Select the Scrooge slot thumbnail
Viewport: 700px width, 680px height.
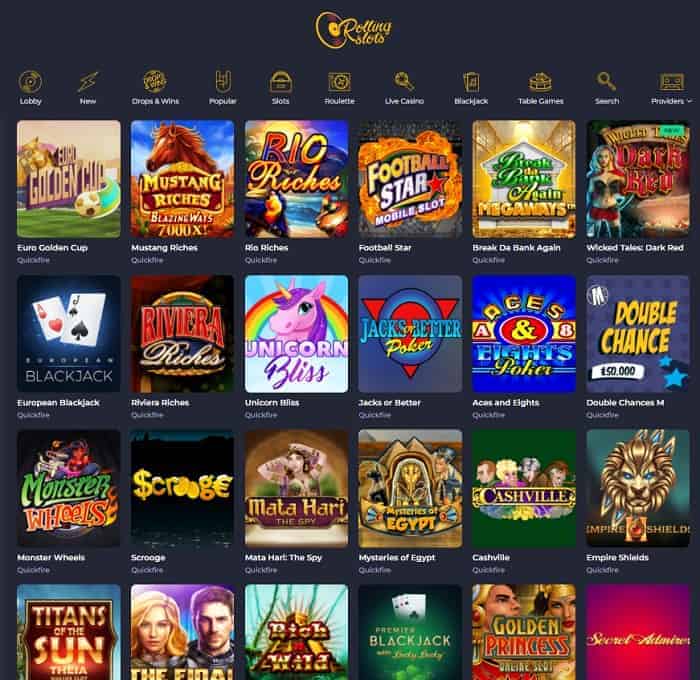[183, 488]
